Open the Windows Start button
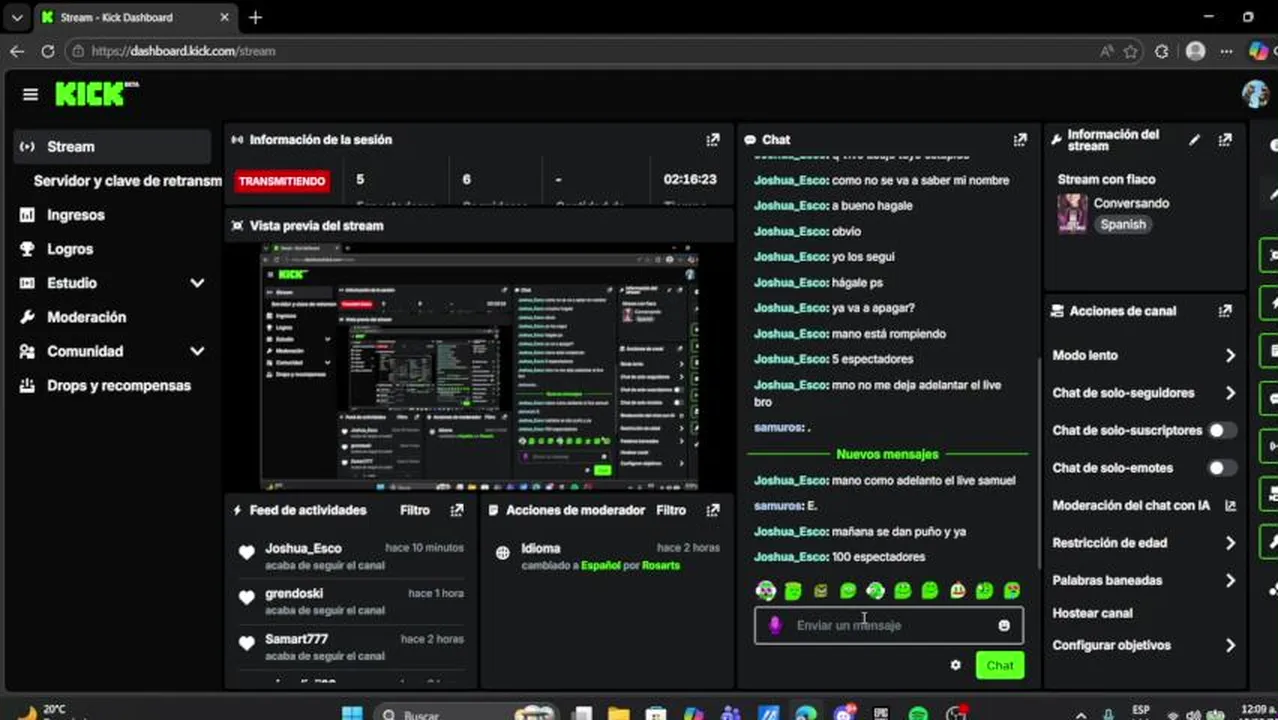 point(352,713)
